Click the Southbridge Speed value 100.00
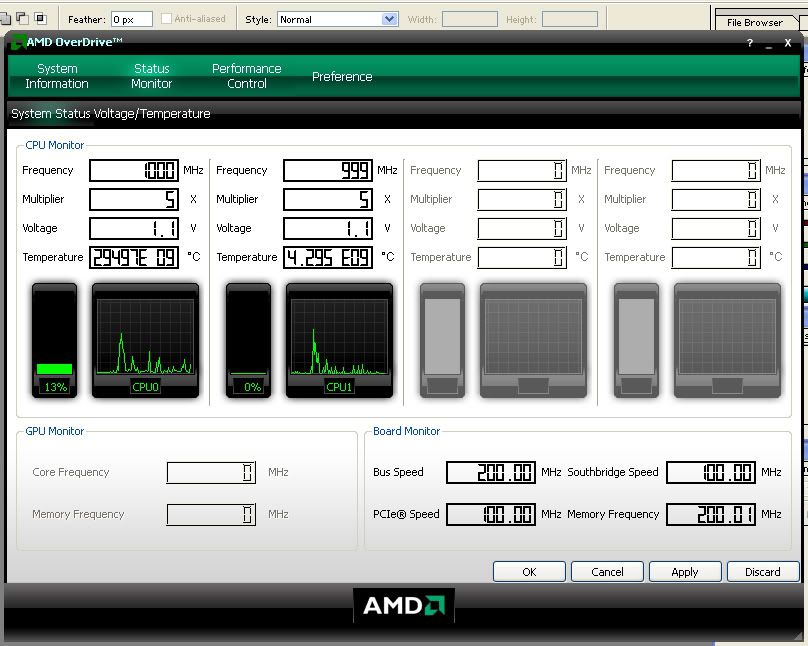The width and height of the screenshot is (808, 646). (x=711, y=472)
